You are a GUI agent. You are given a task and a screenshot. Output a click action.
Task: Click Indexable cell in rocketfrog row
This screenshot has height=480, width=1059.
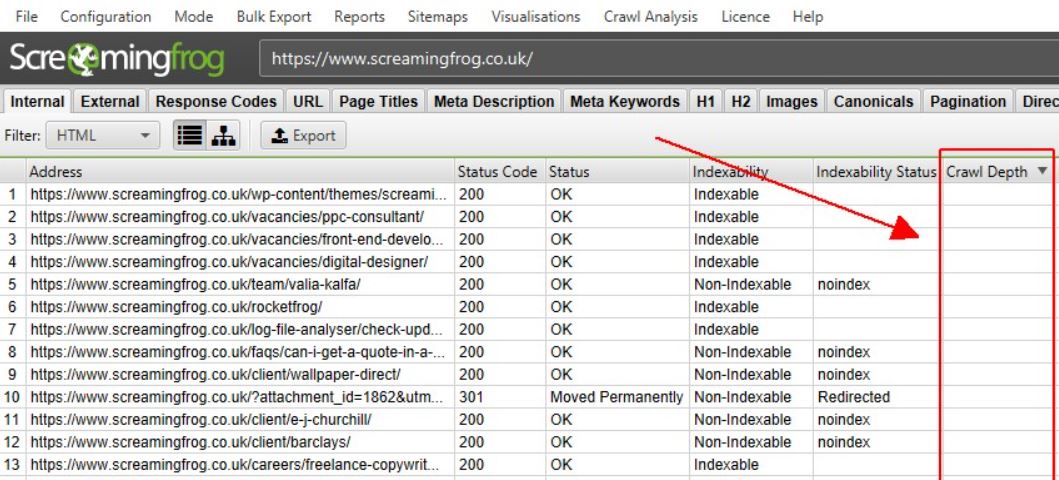click(751, 307)
